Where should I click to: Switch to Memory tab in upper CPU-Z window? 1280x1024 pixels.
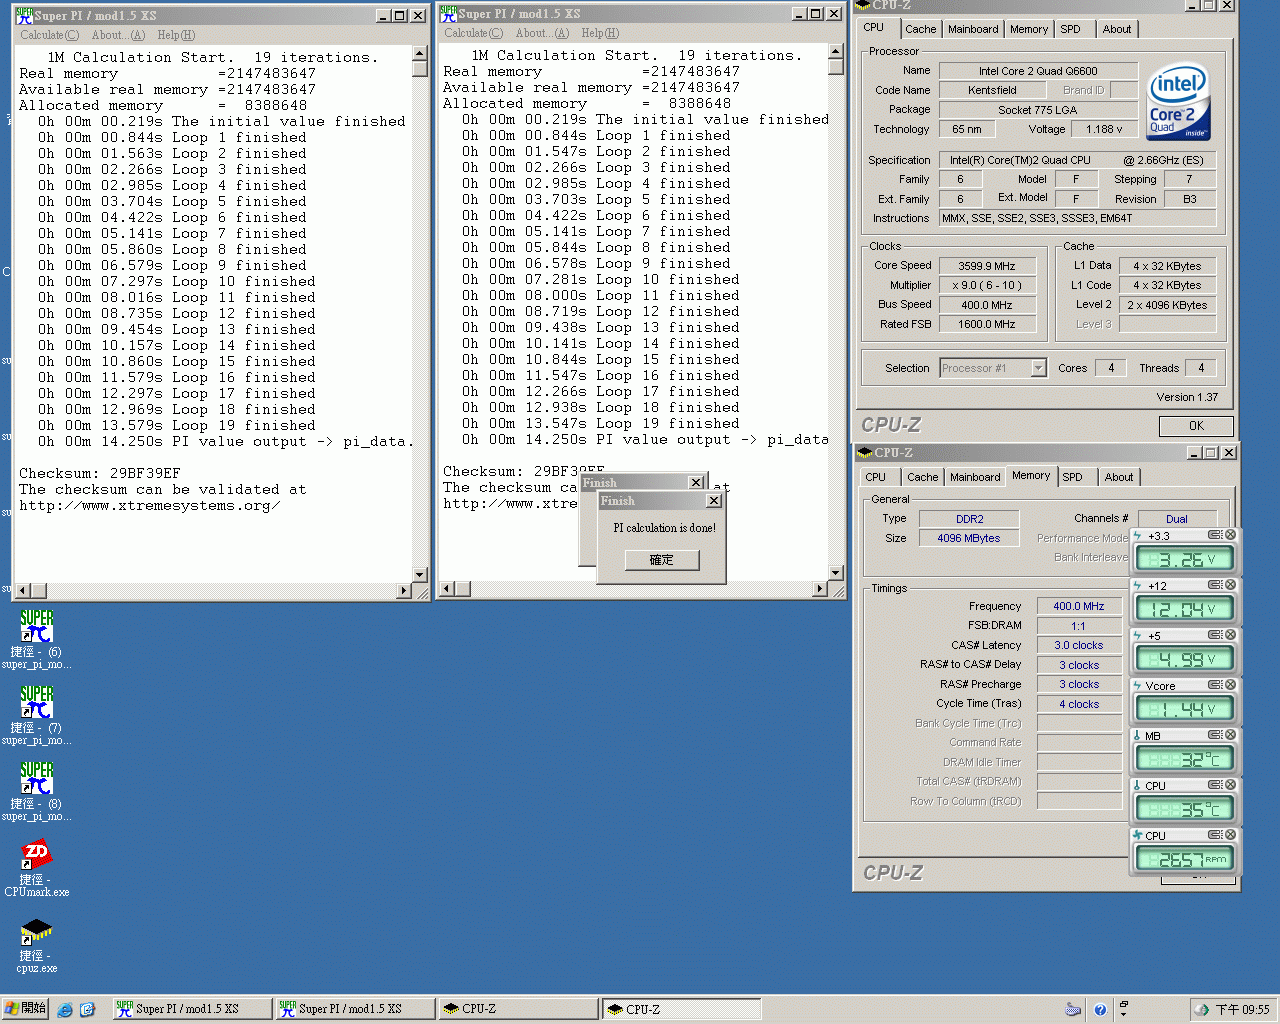point(1029,29)
